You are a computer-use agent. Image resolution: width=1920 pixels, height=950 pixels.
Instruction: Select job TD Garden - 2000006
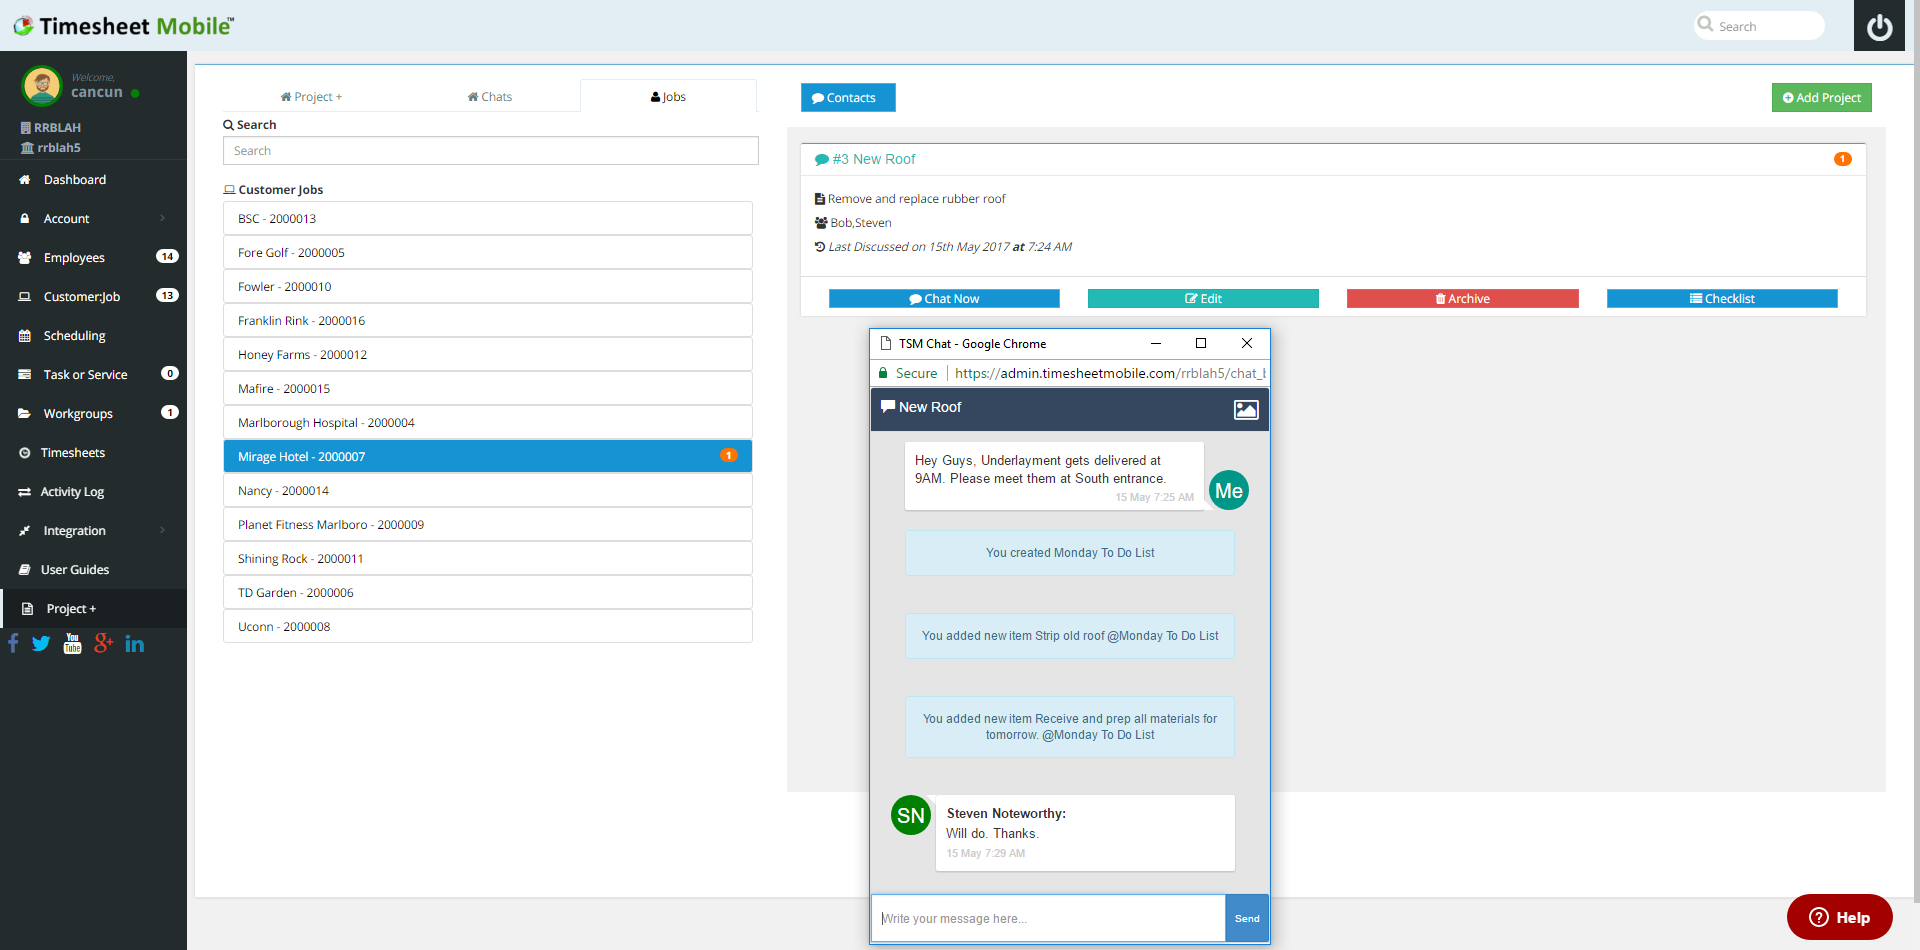point(488,592)
